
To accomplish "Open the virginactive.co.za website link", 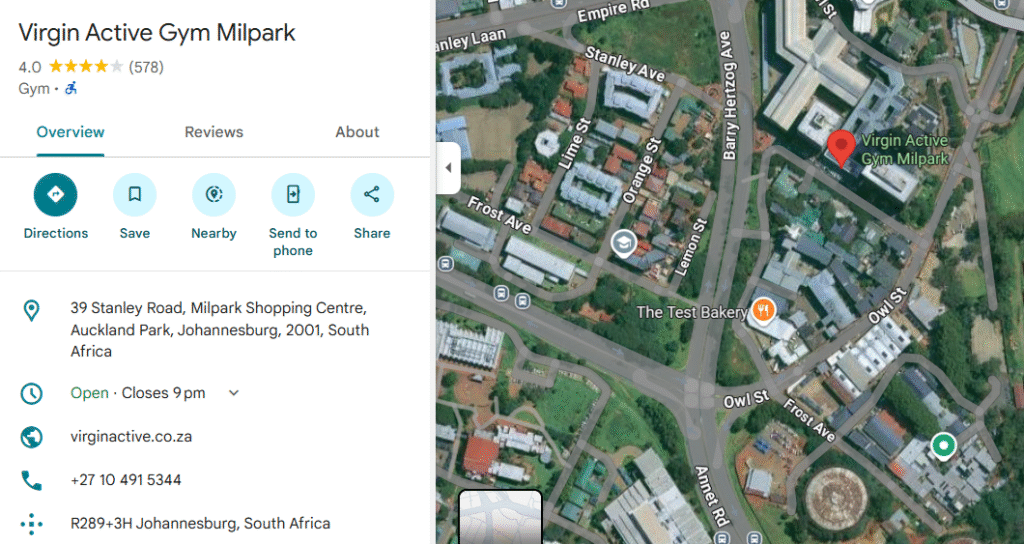I will pyautogui.click(x=131, y=436).
